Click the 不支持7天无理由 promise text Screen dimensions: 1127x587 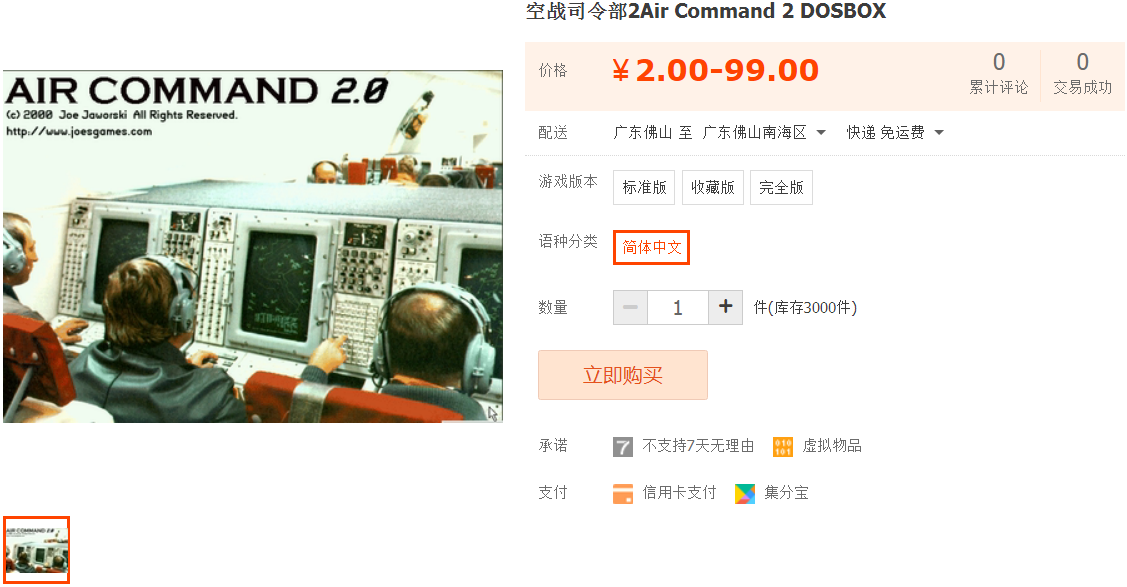coord(698,446)
